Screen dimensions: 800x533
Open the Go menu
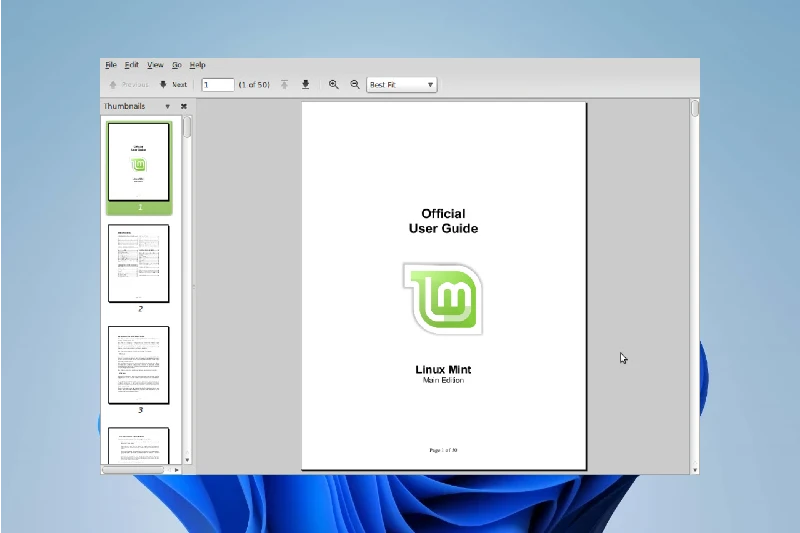point(177,65)
